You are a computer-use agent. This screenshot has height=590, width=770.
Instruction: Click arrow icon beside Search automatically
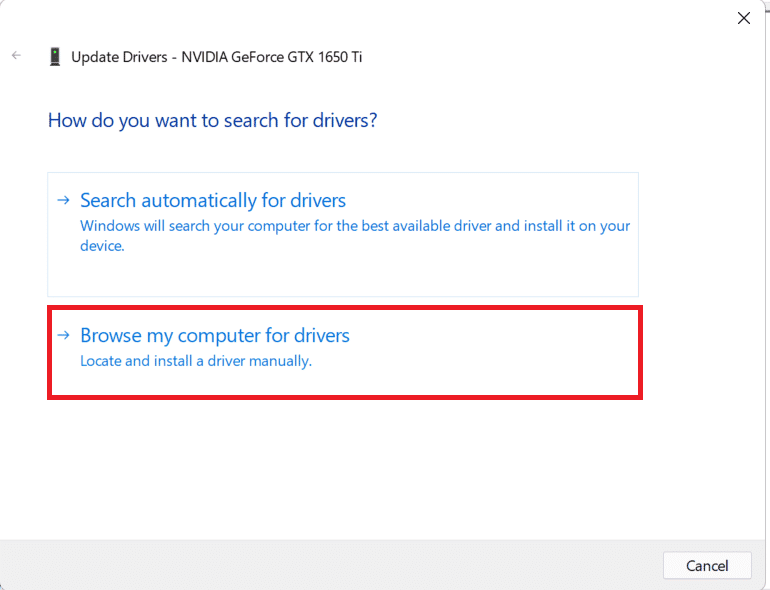coord(63,200)
